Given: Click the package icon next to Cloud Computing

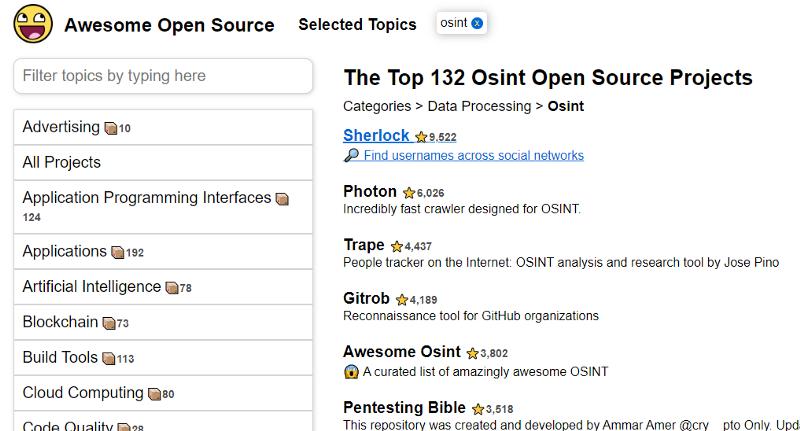Looking at the screenshot, I should (x=155, y=394).
